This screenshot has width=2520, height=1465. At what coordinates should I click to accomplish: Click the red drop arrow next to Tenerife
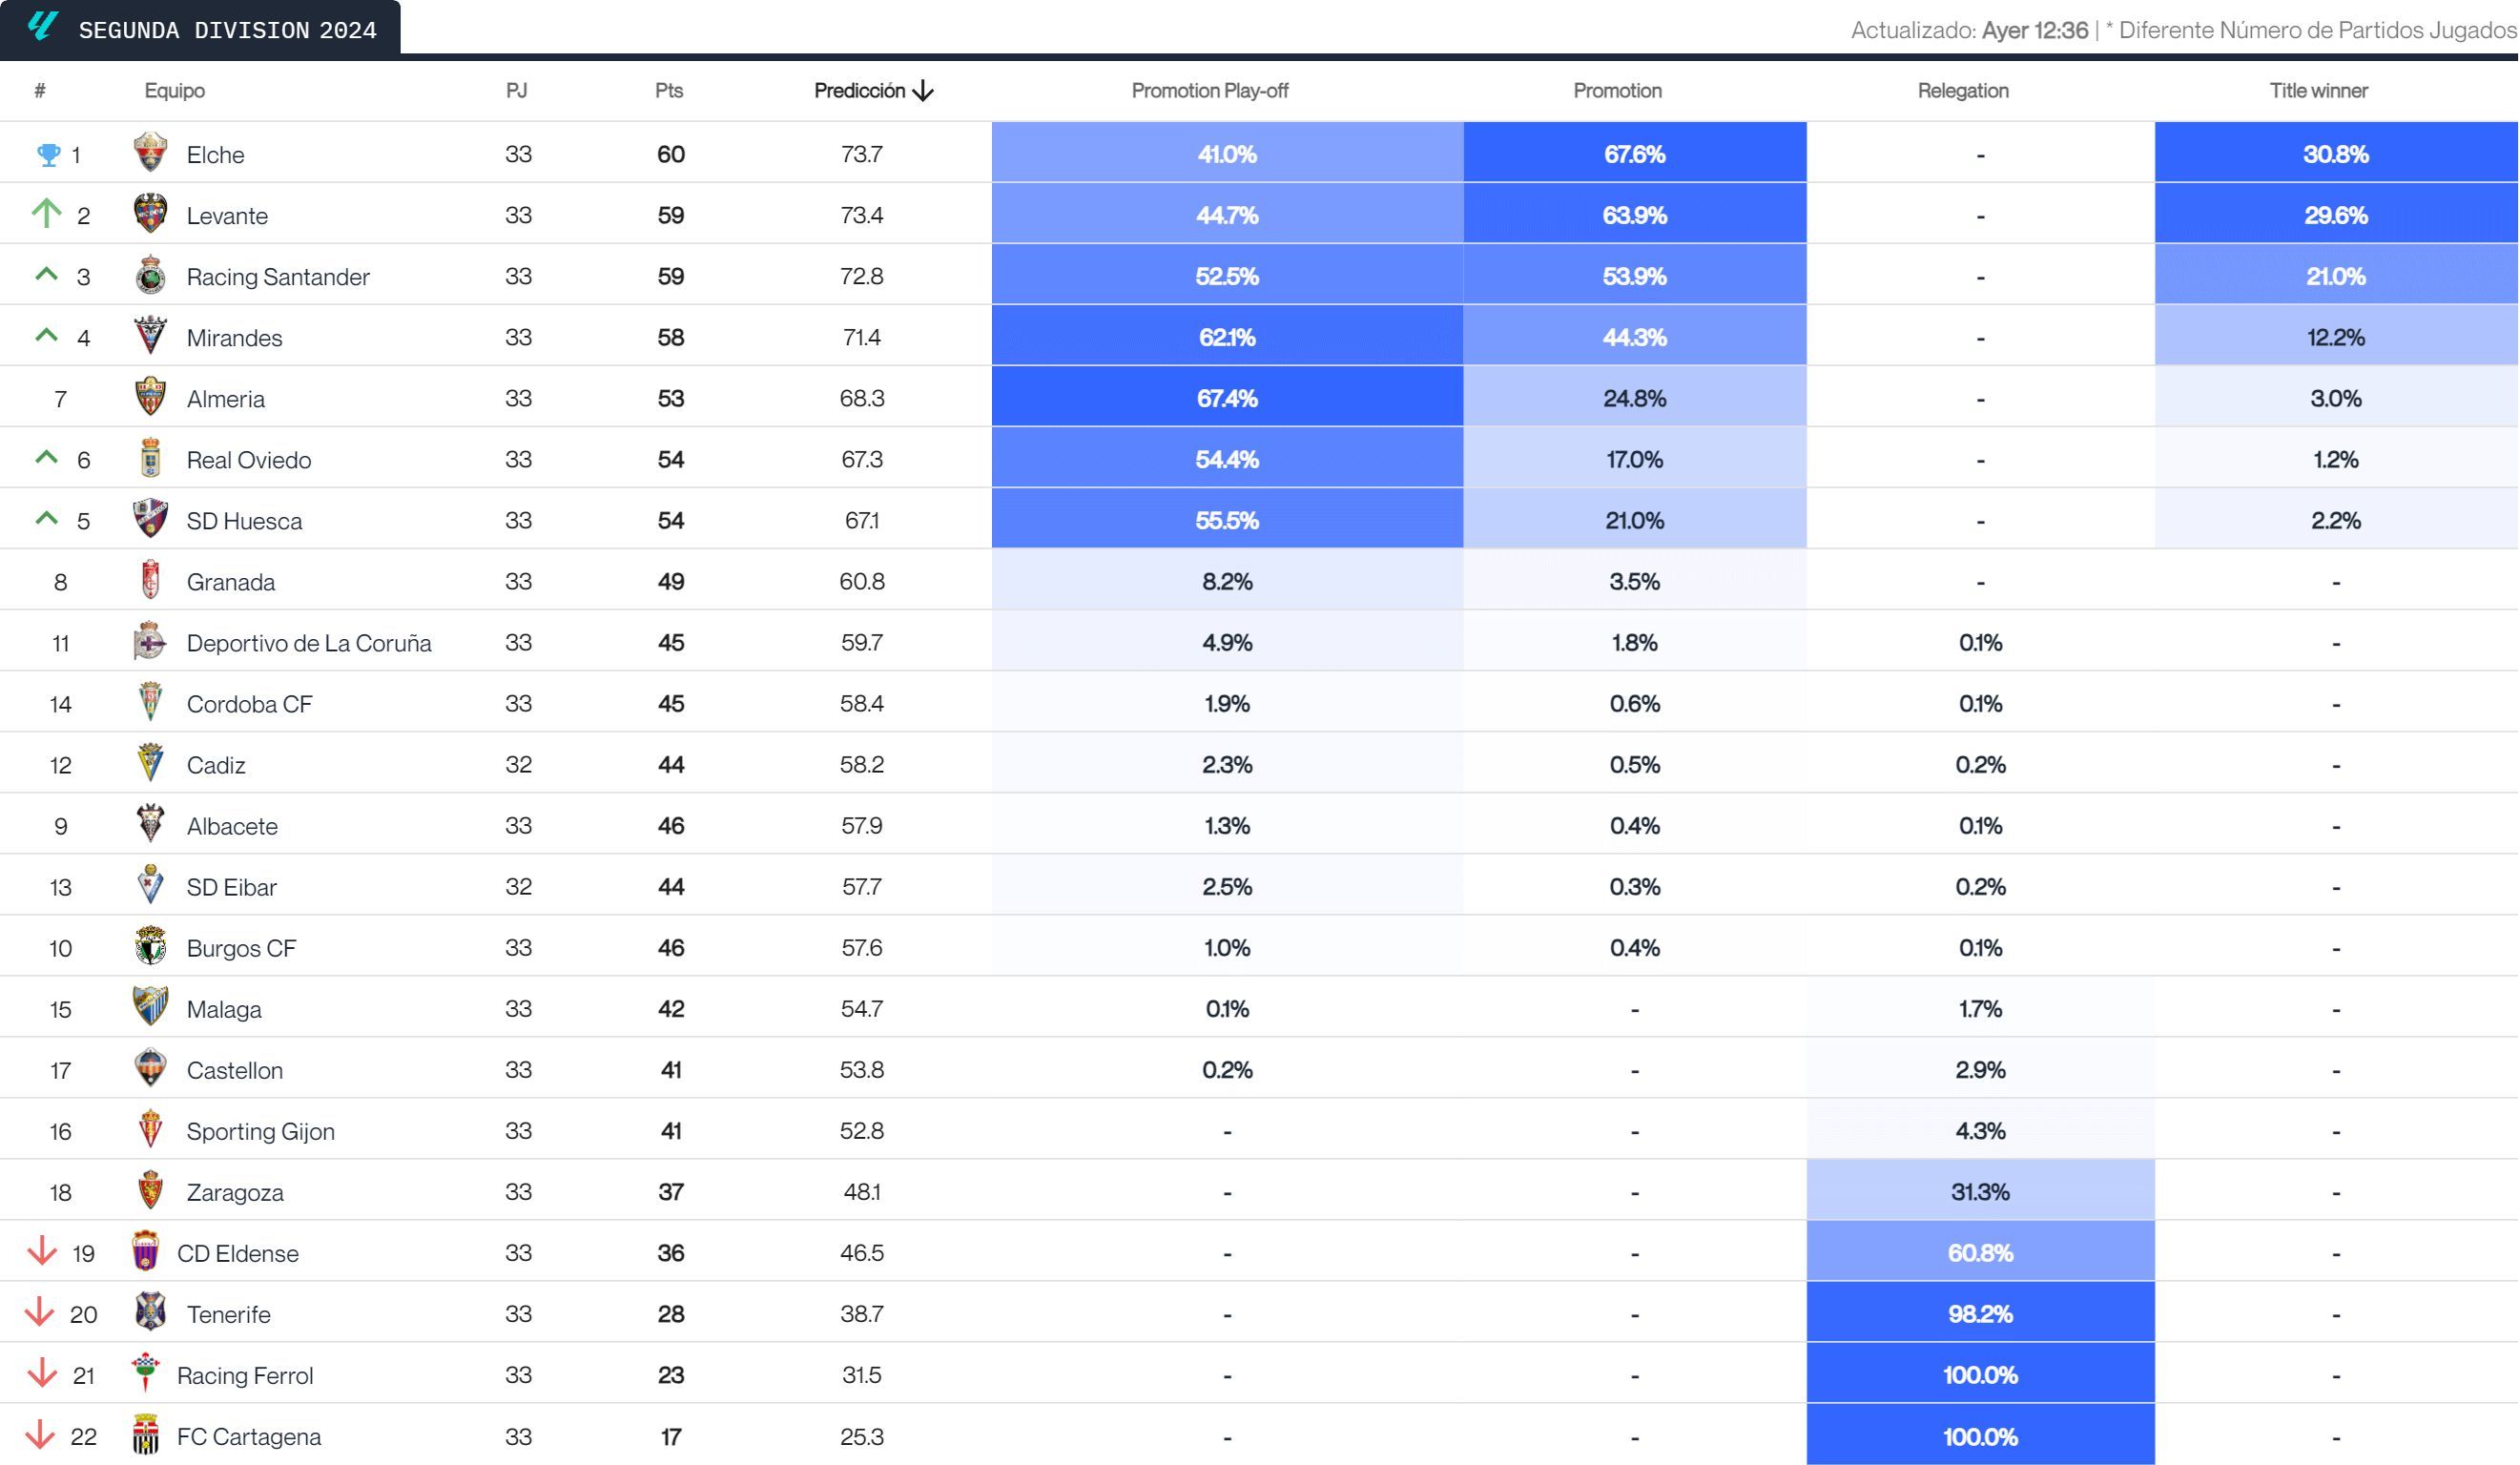pyautogui.click(x=42, y=1314)
